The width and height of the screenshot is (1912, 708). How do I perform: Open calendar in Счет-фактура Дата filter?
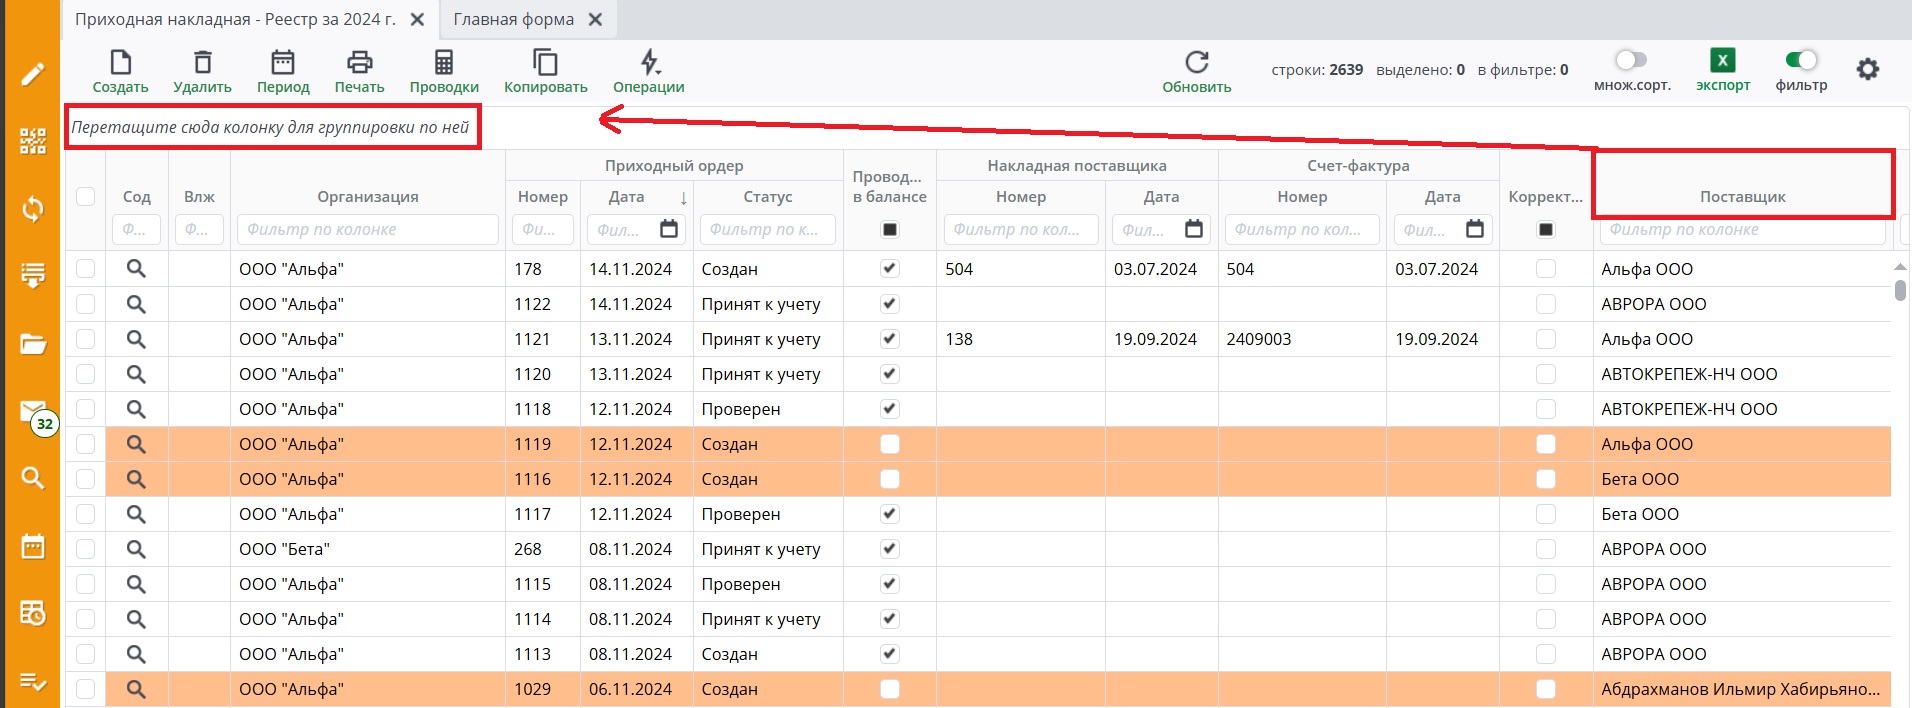point(1474,229)
